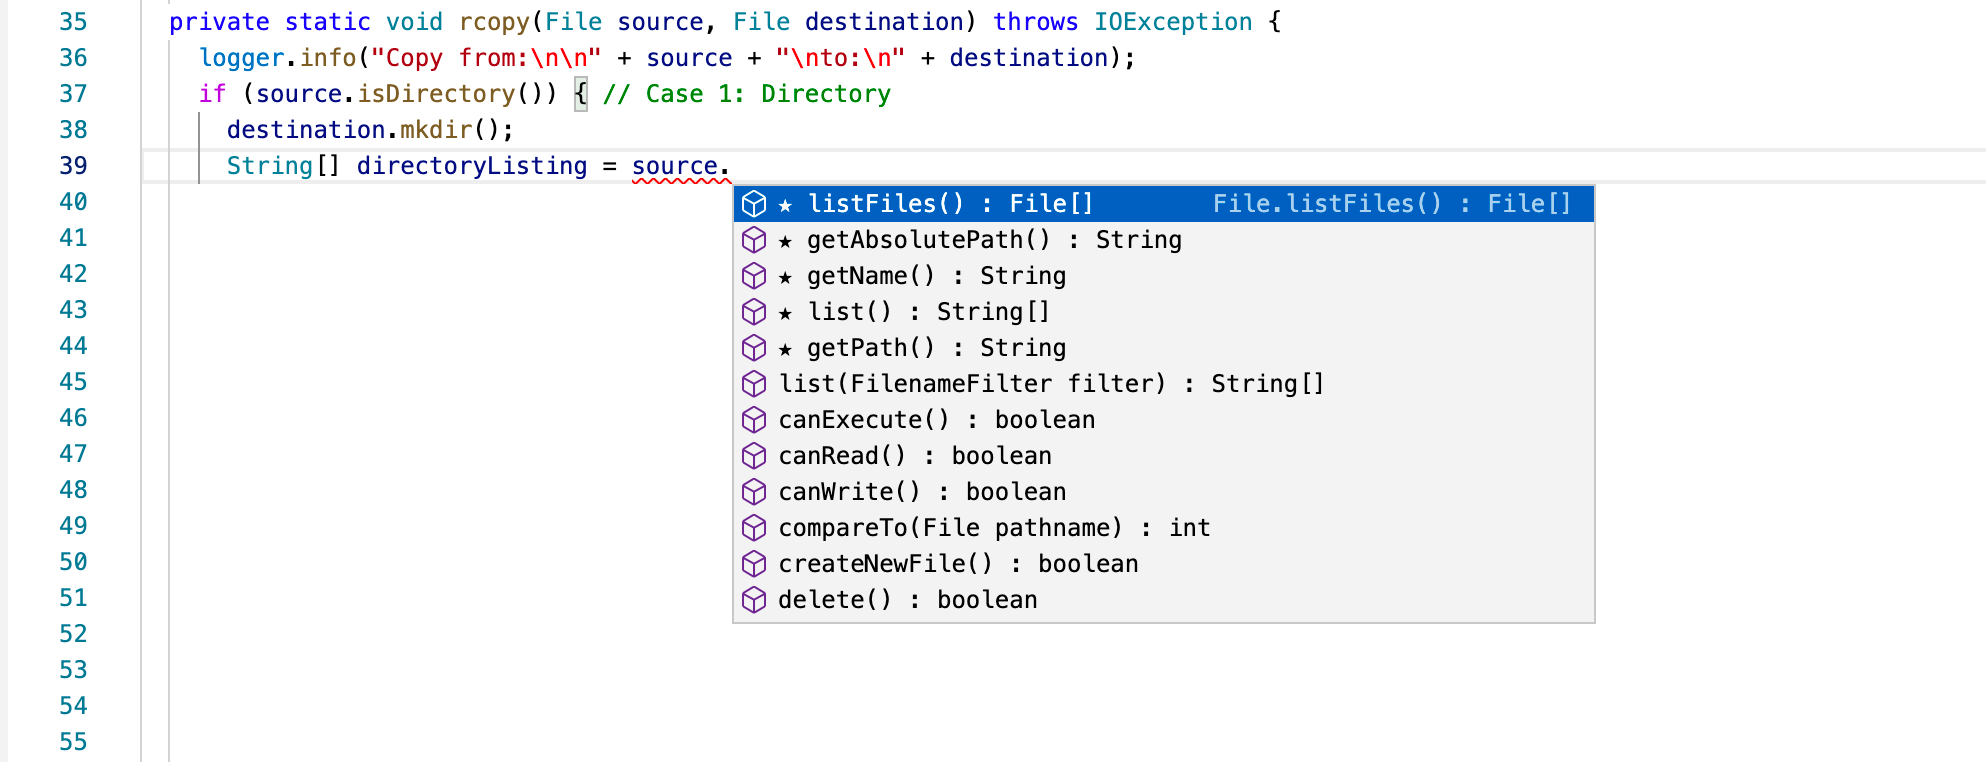The height and width of the screenshot is (762, 1986).
Task: Click IOException in the method signature
Action: [1172, 22]
